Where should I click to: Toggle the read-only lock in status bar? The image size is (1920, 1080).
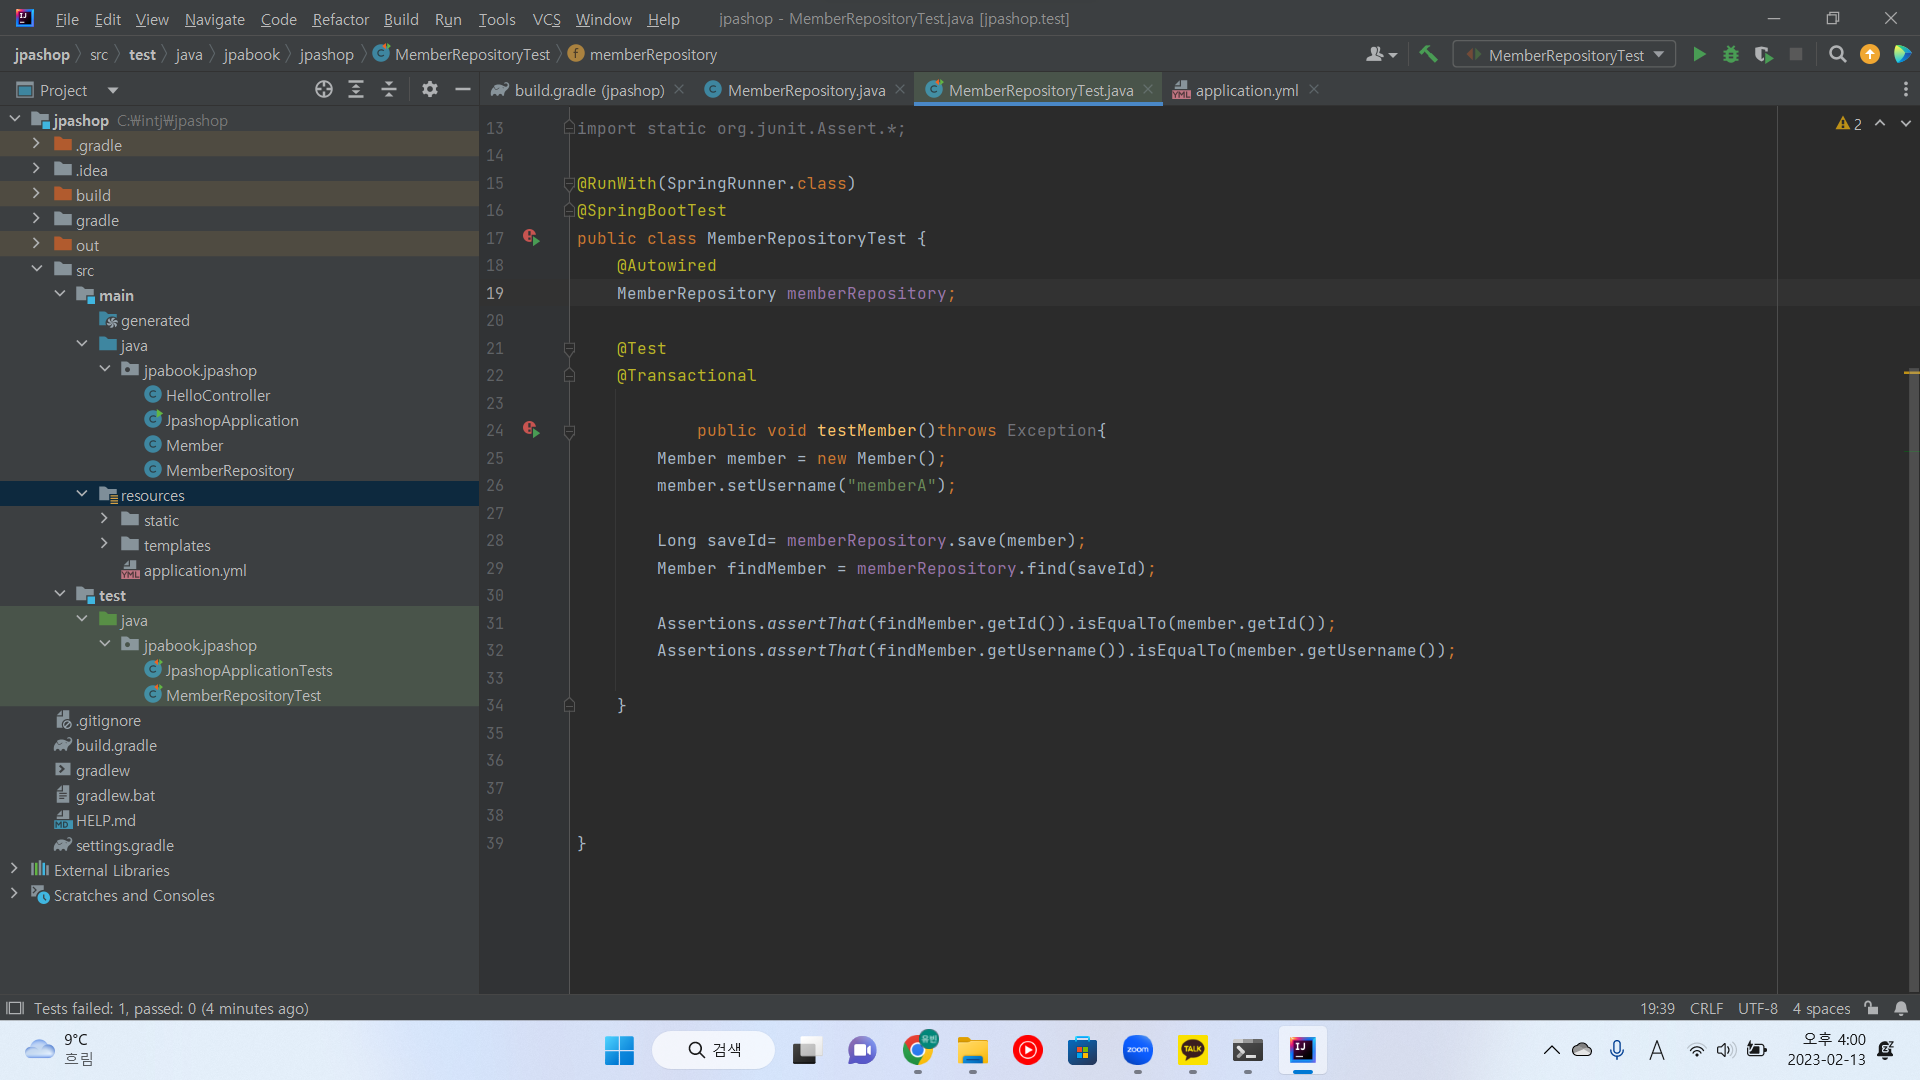1871,1008
